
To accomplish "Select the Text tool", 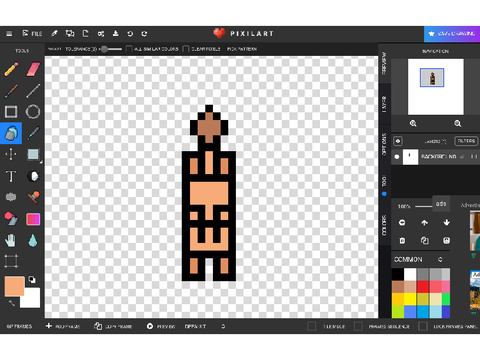I will pos(11,176).
